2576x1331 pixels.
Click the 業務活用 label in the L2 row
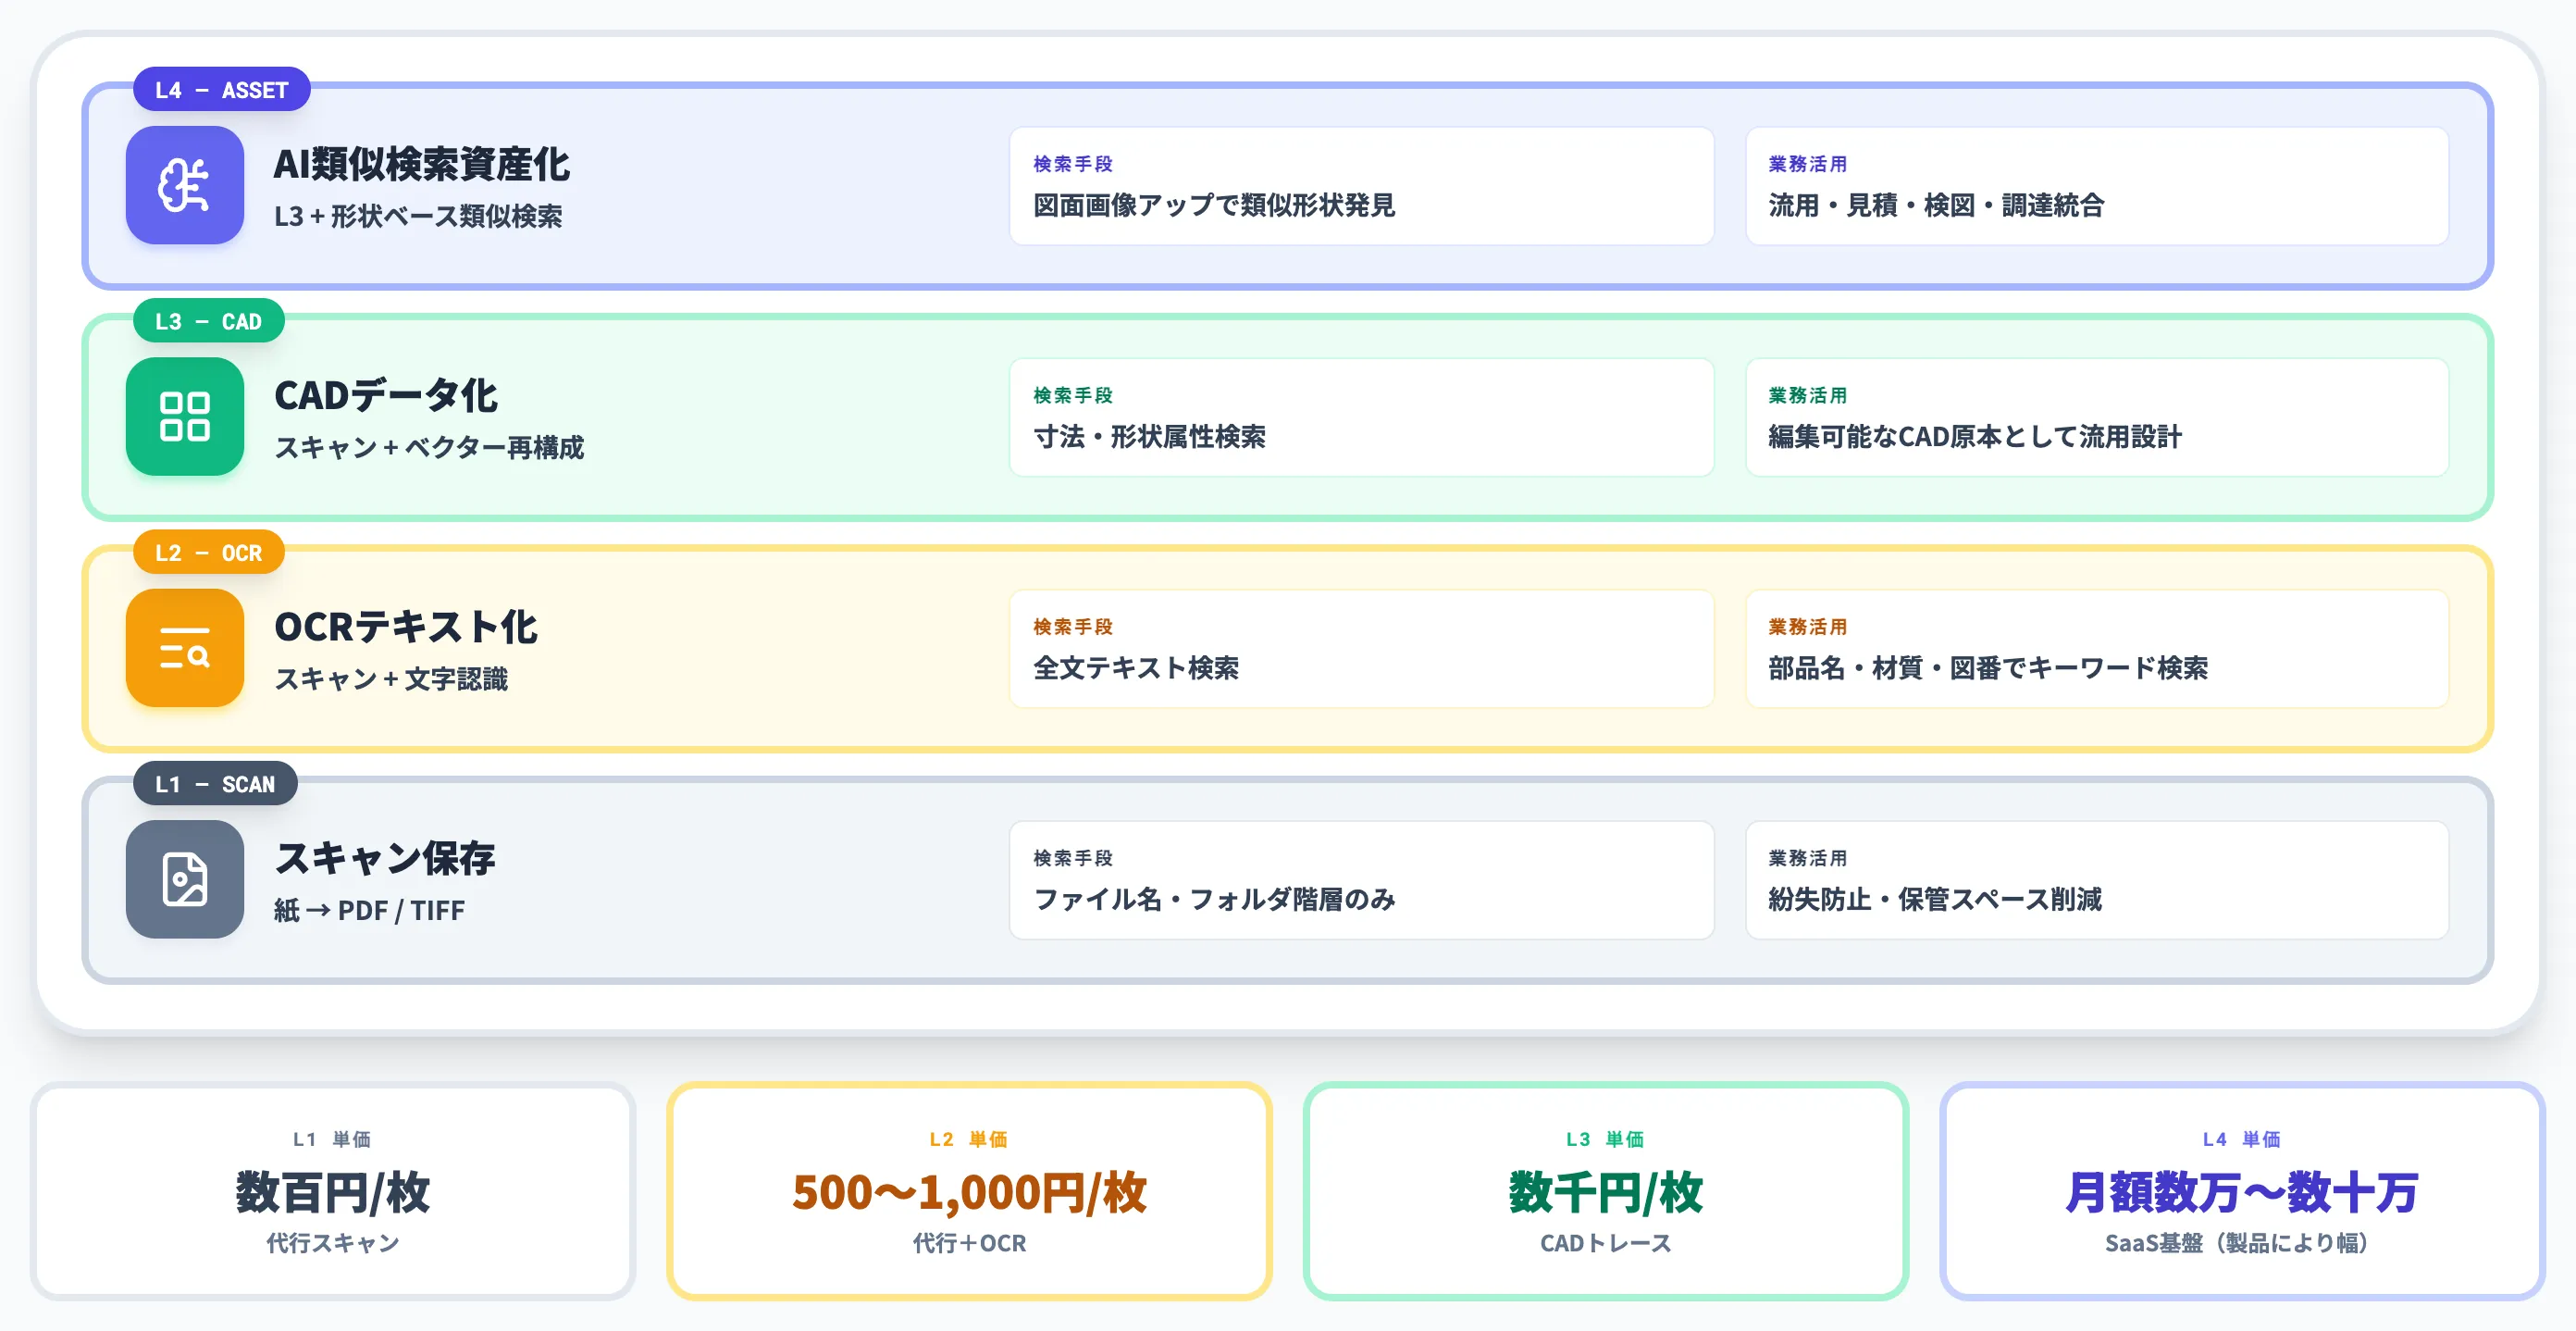1807,626
